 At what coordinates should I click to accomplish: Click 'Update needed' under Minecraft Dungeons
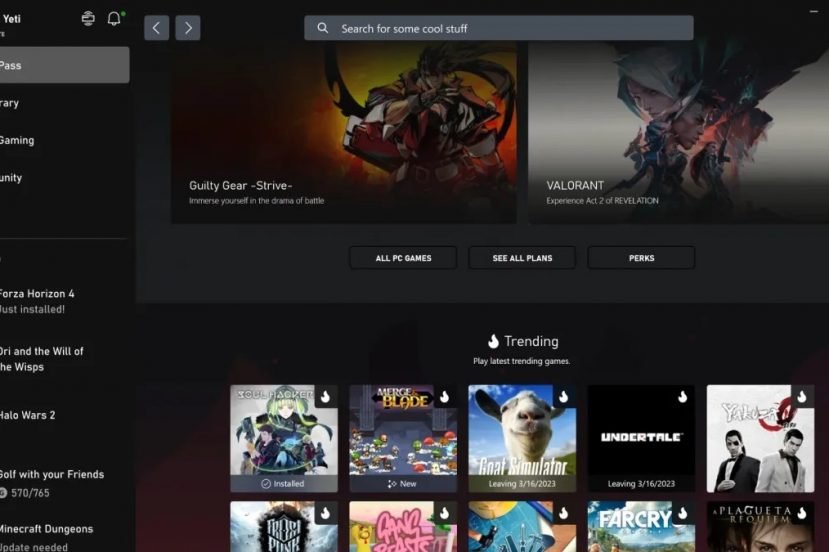coord(34,547)
